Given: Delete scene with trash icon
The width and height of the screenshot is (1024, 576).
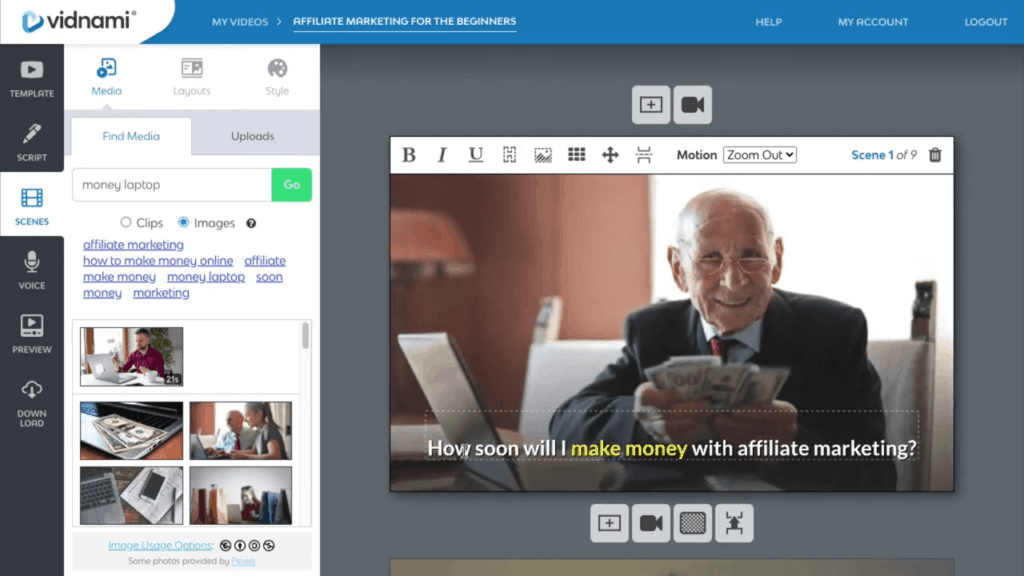Looking at the screenshot, I should pyautogui.click(x=935, y=155).
